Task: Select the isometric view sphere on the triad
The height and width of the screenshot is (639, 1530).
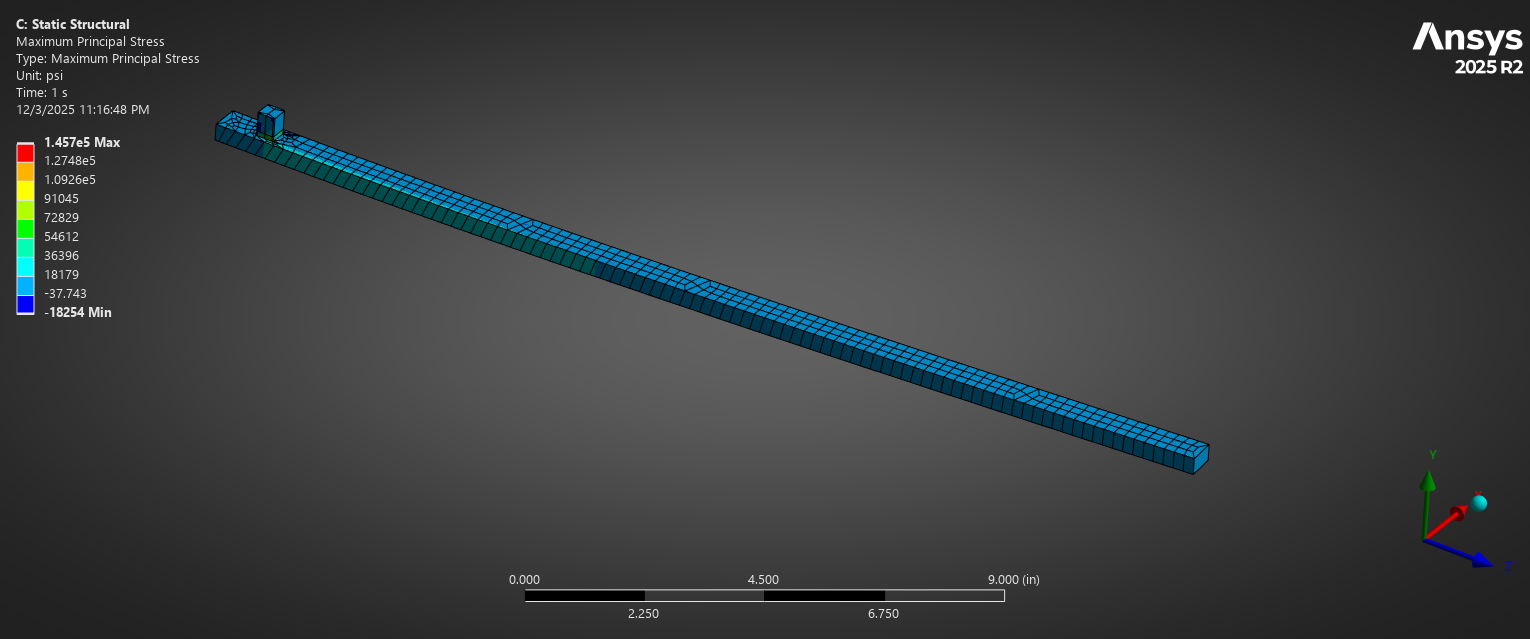Action: (x=1480, y=503)
